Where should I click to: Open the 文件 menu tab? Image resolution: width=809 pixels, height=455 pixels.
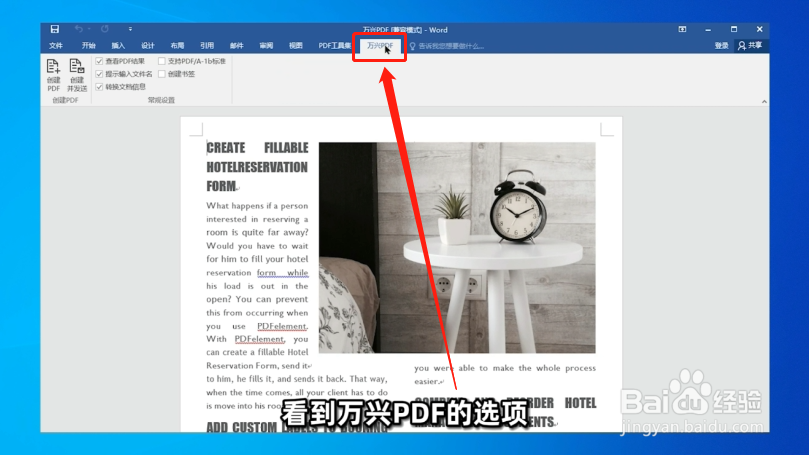(x=56, y=46)
